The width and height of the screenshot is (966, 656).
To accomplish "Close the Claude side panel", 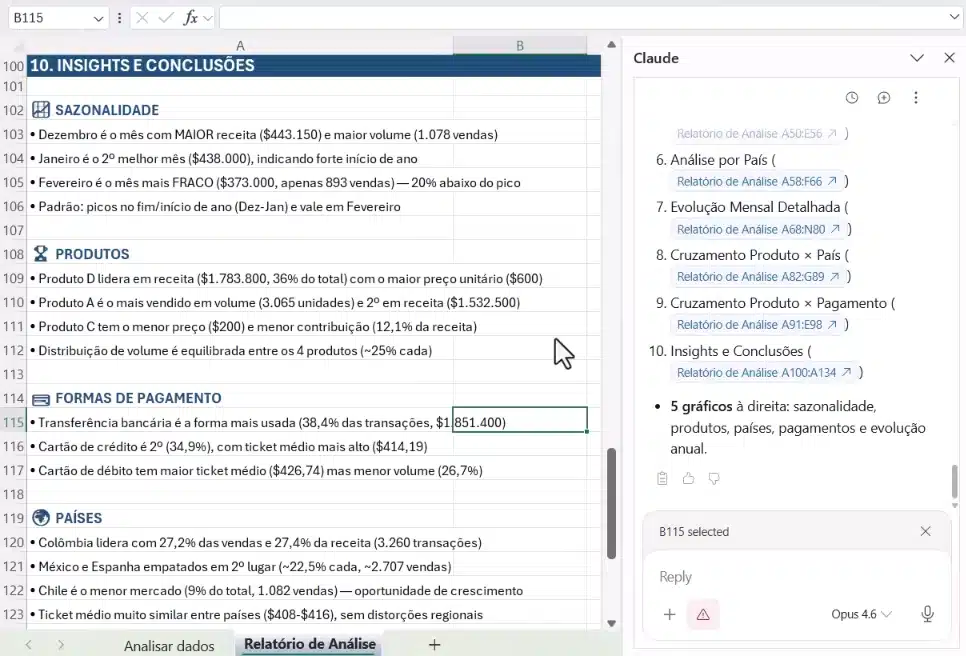I will 949,58.
